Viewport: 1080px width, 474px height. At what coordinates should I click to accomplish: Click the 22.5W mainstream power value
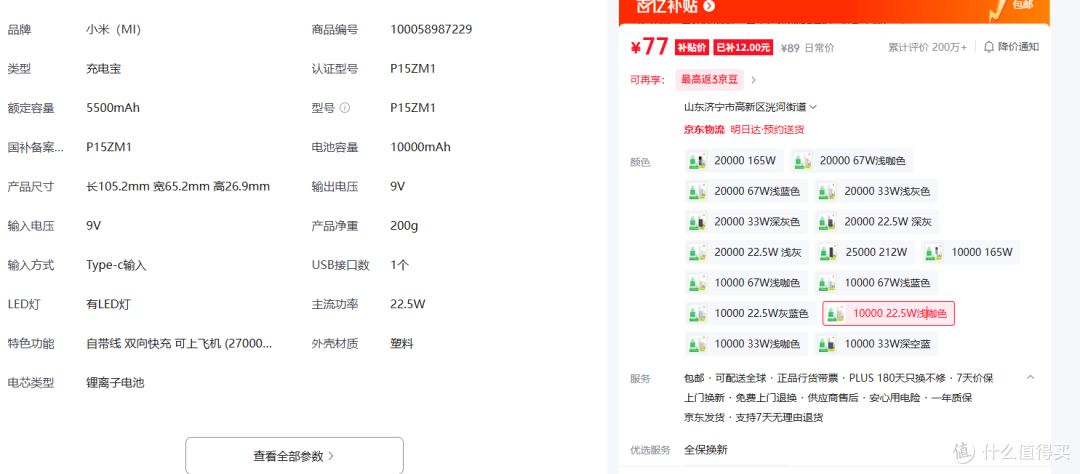coord(408,305)
